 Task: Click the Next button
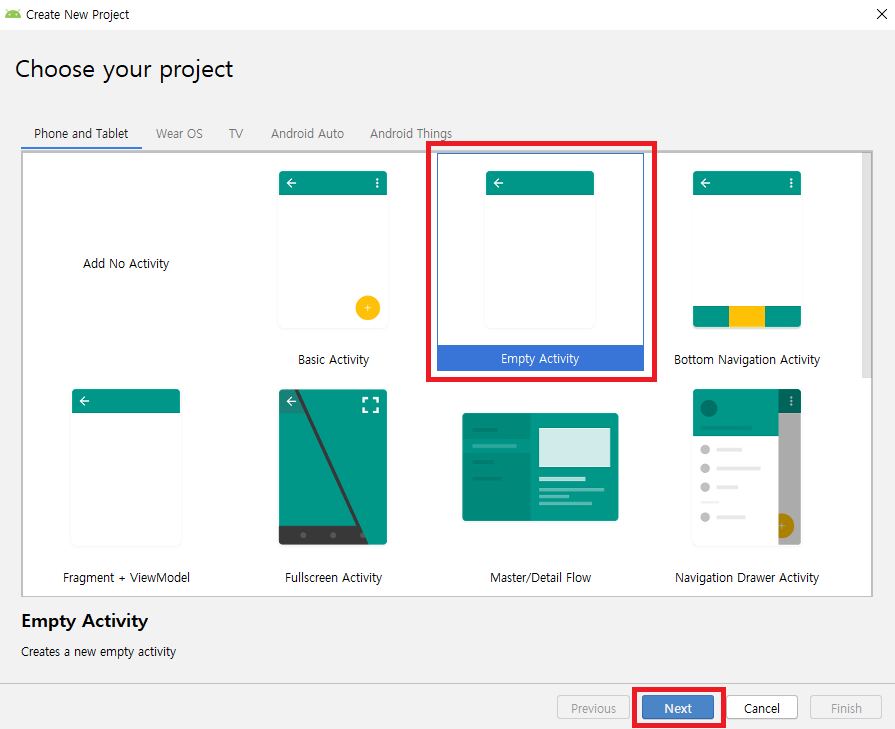678,708
